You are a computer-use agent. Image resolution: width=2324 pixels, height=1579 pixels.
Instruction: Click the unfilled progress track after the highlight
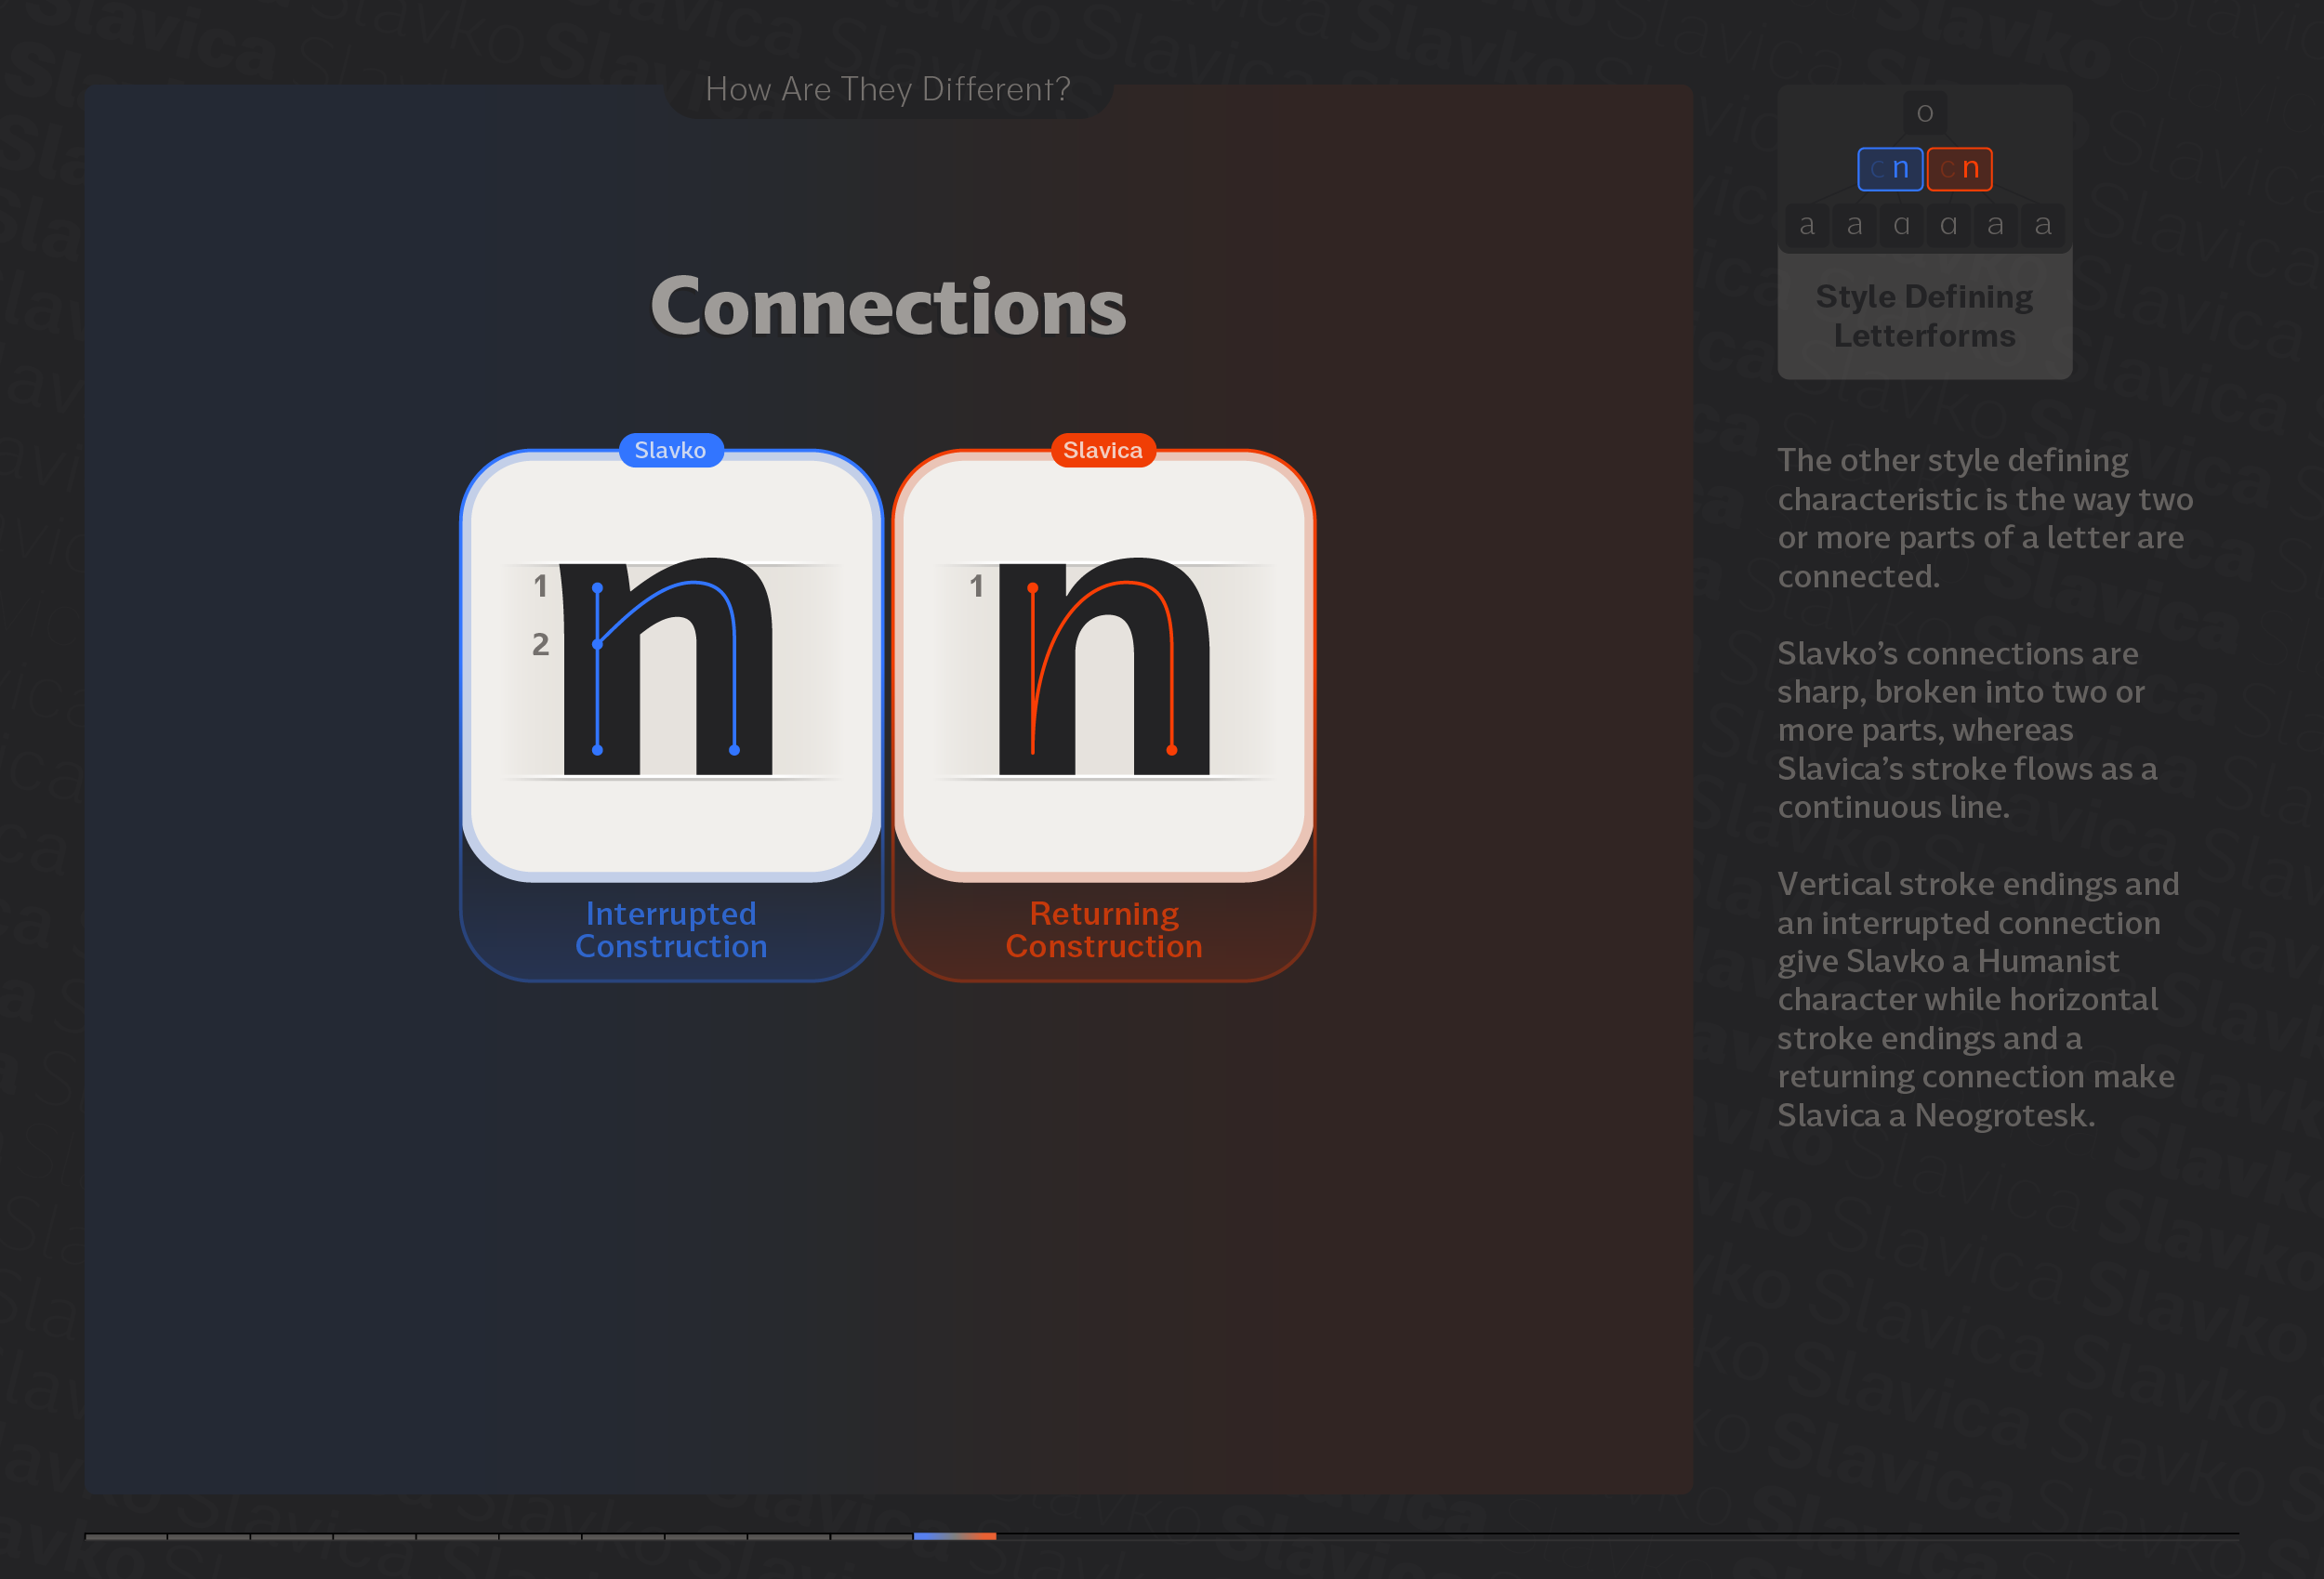pos(1617,1536)
